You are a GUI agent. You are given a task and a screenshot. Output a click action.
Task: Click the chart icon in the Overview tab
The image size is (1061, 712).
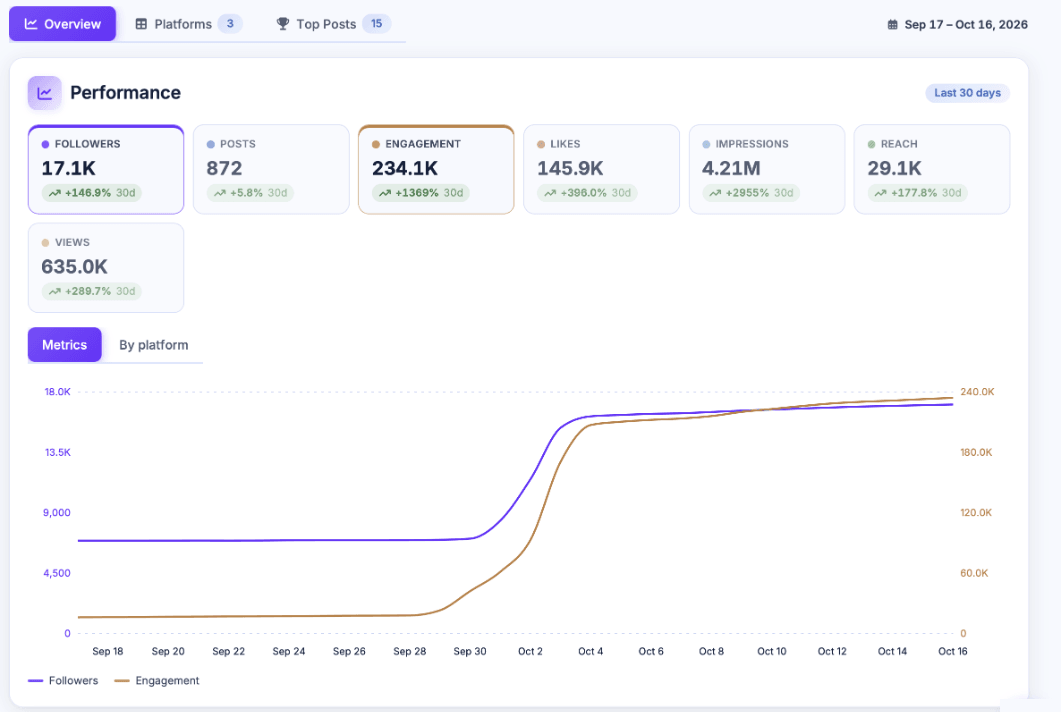(30, 24)
